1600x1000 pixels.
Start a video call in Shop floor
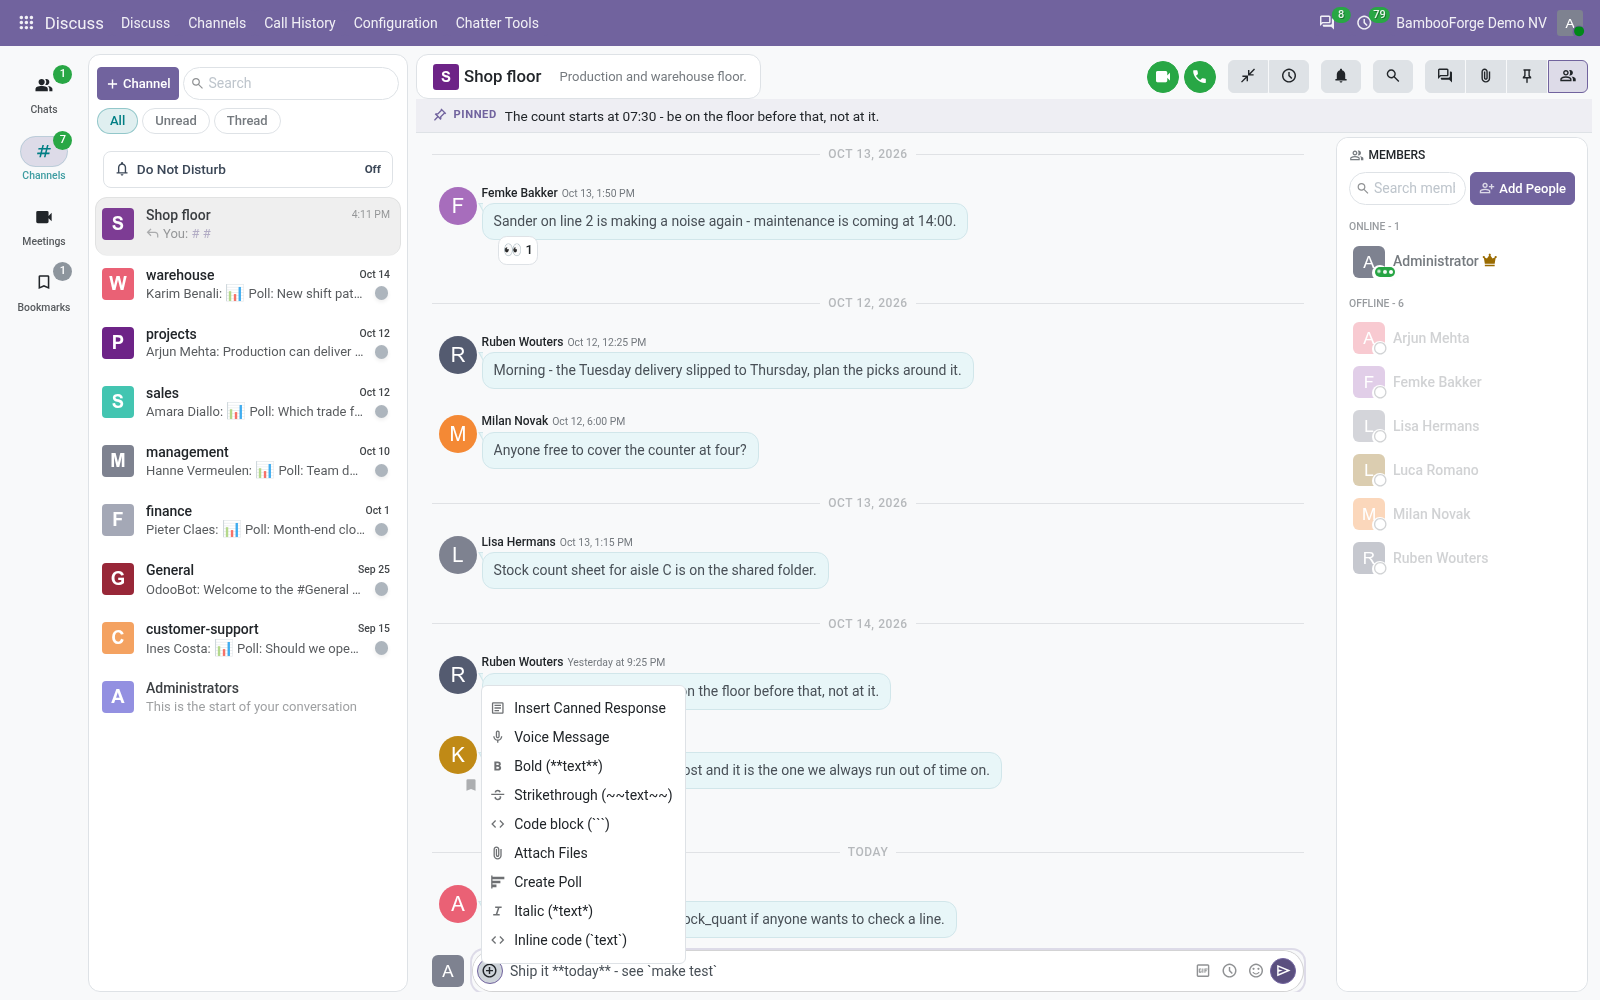1163,77
